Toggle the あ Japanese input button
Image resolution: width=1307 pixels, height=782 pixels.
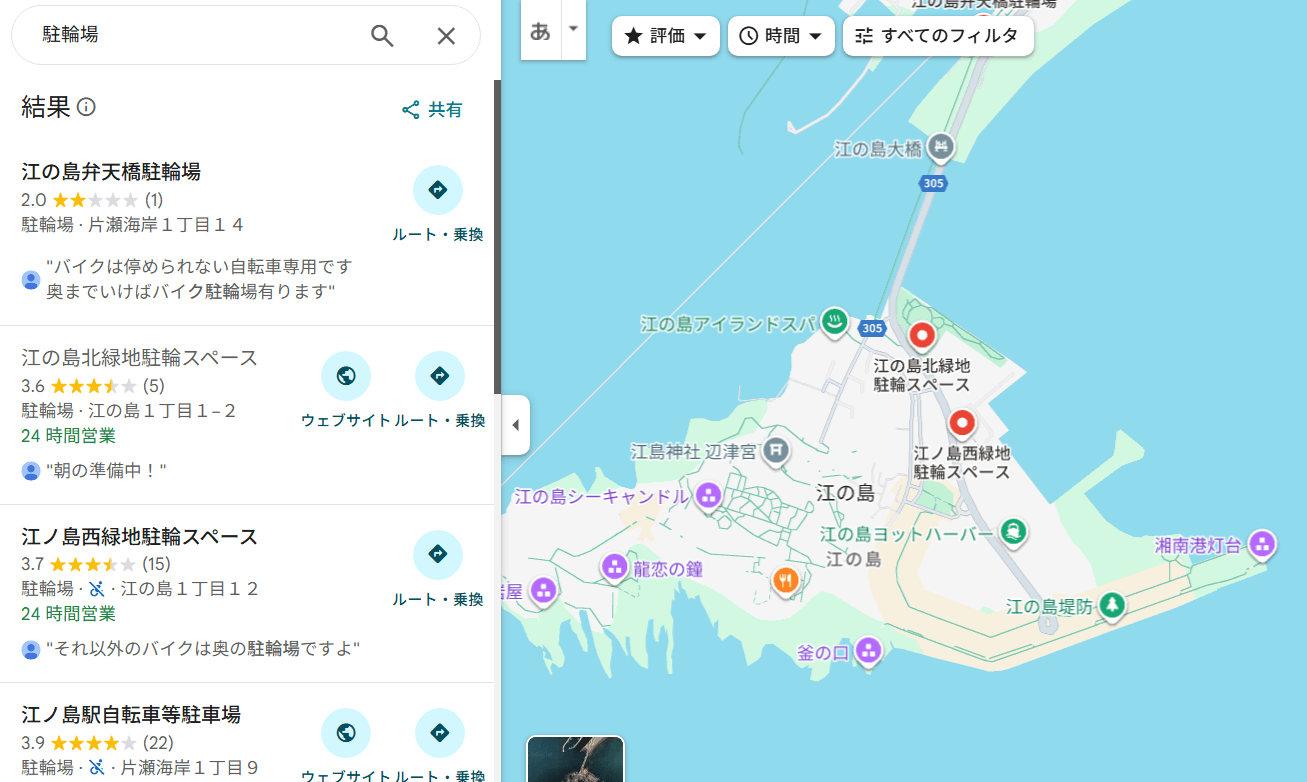click(540, 31)
